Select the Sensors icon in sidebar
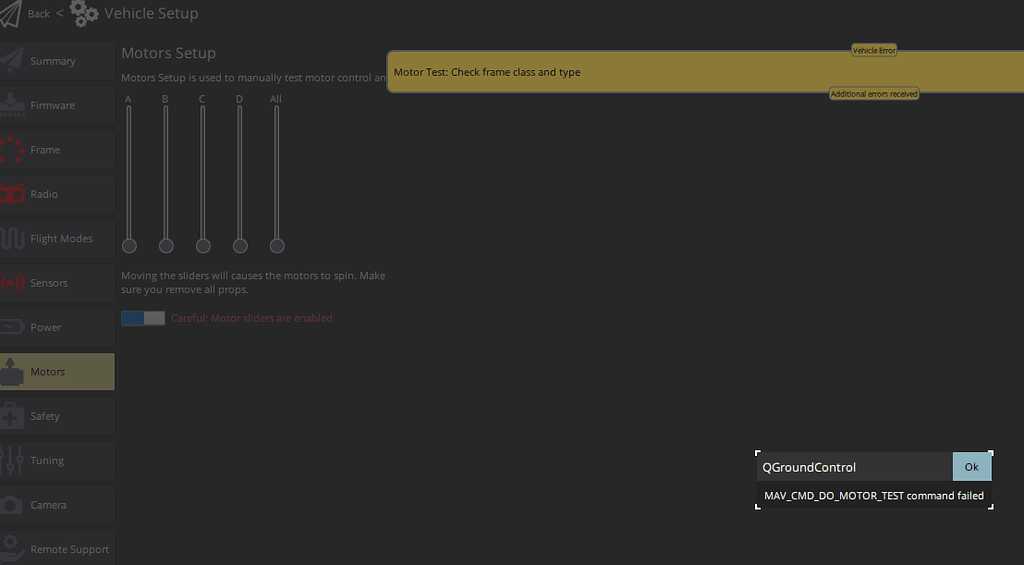 coord(12,283)
